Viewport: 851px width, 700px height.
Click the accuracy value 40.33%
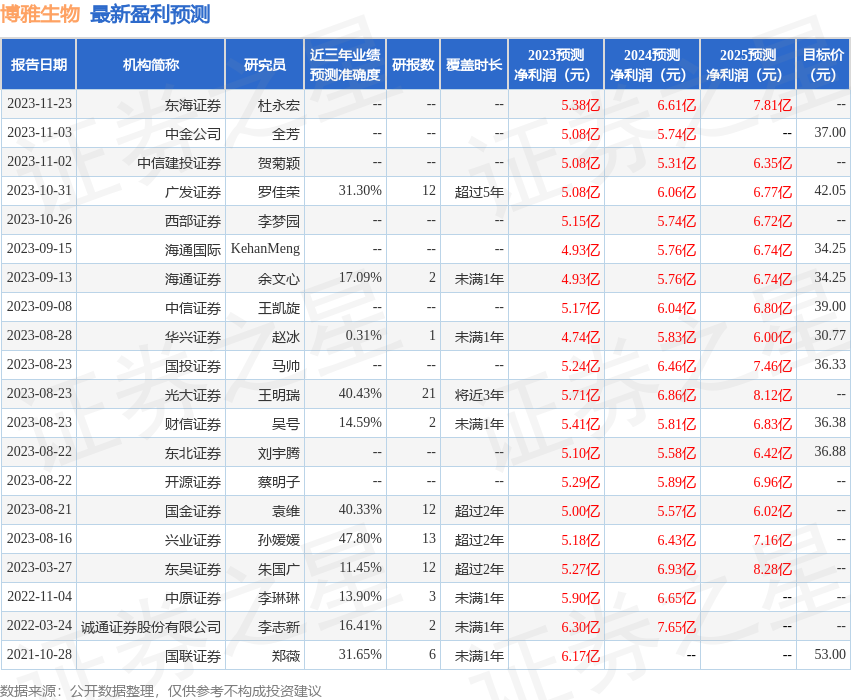[x=360, y=510]
